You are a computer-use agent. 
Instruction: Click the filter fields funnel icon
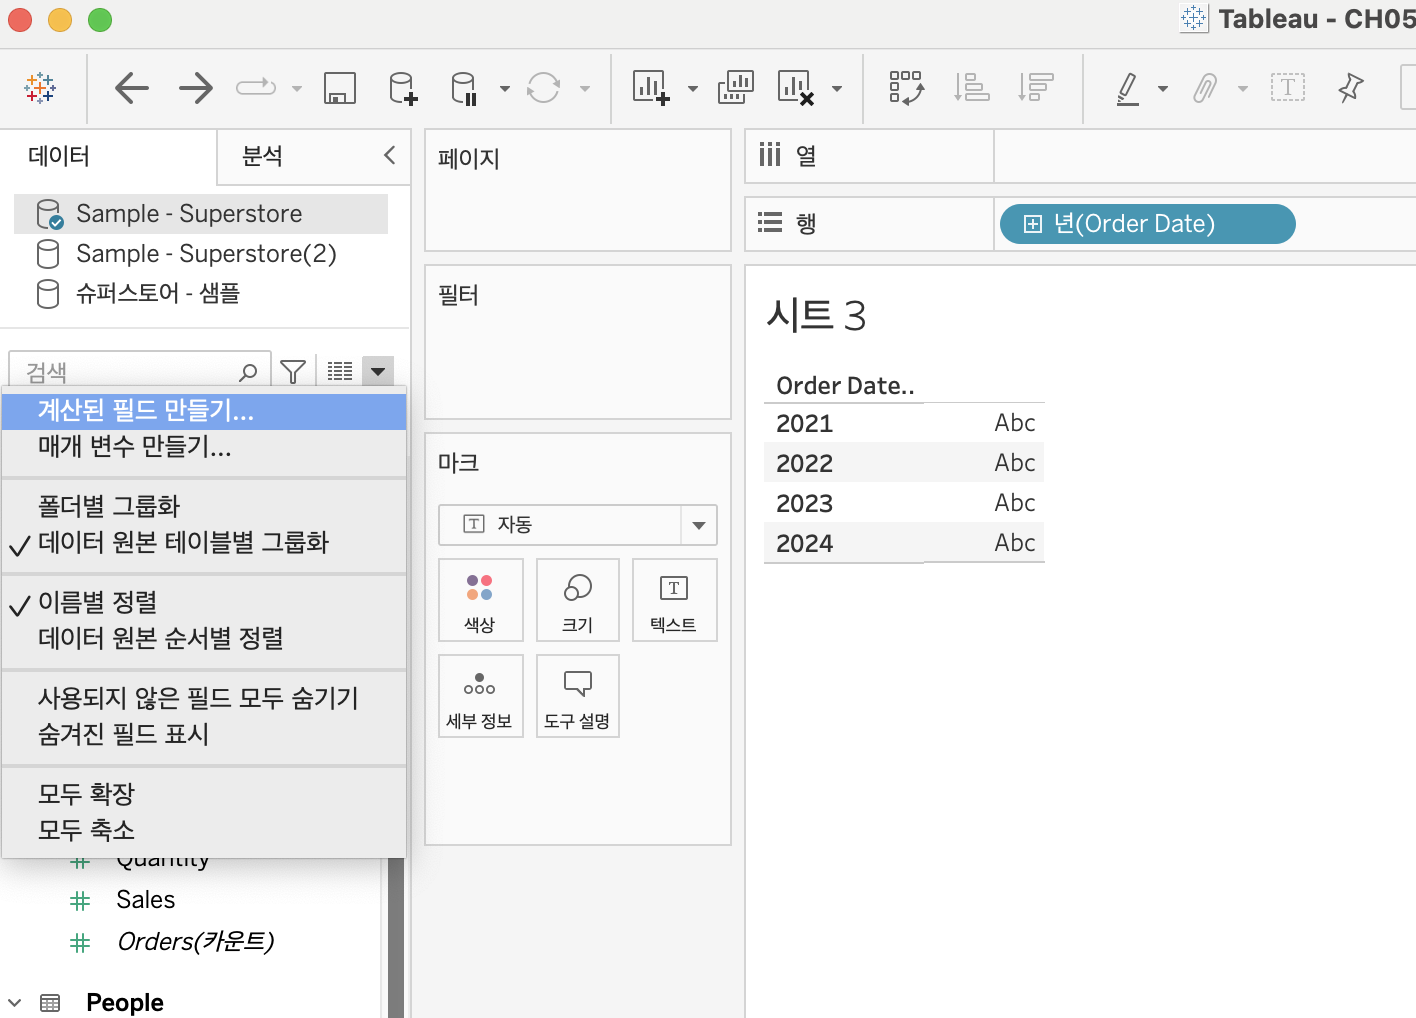pyautogui.click(x=293, y=372)
